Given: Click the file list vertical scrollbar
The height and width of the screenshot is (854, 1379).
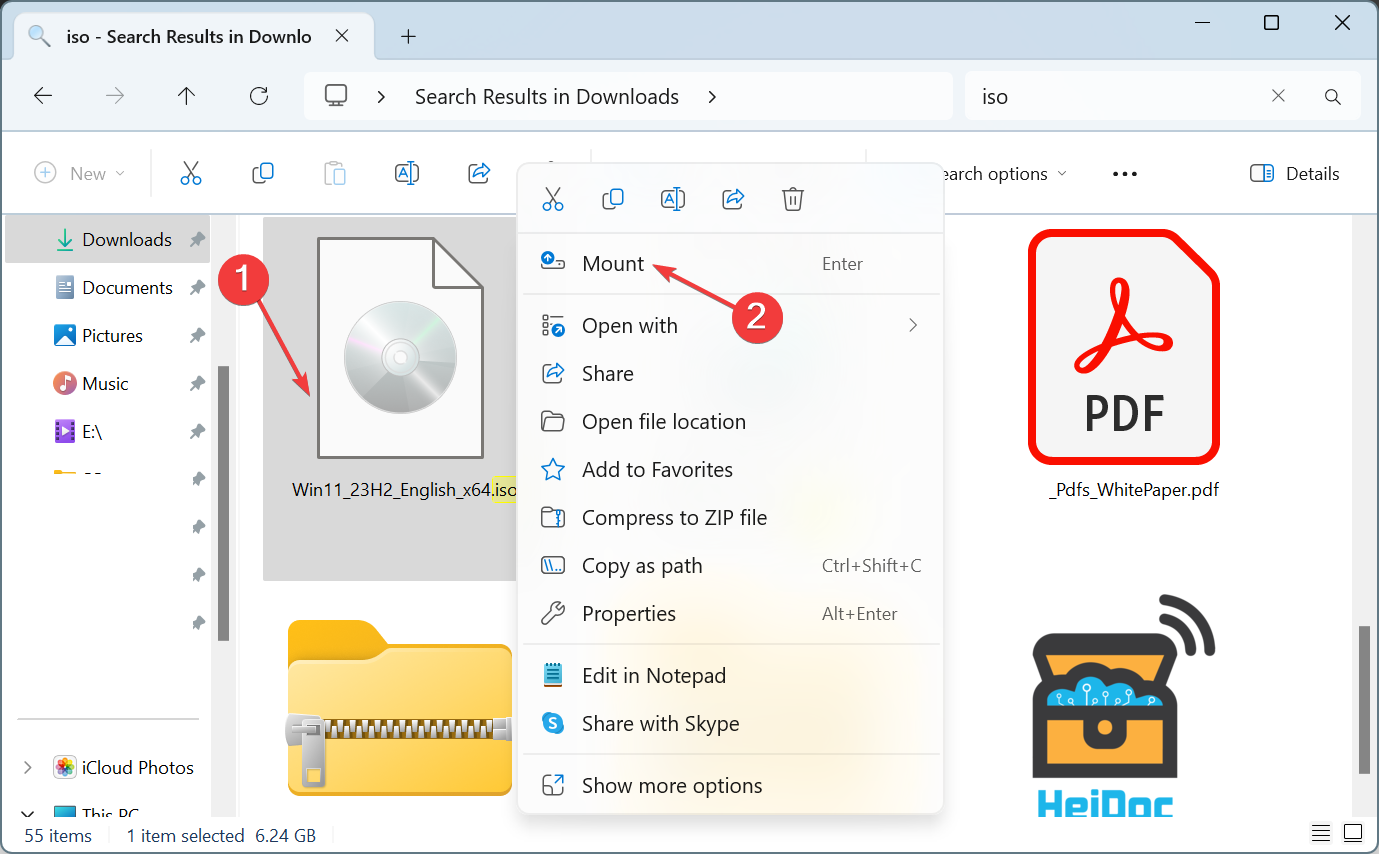Looking at the screenshot, I should (x=1365, y=700).
